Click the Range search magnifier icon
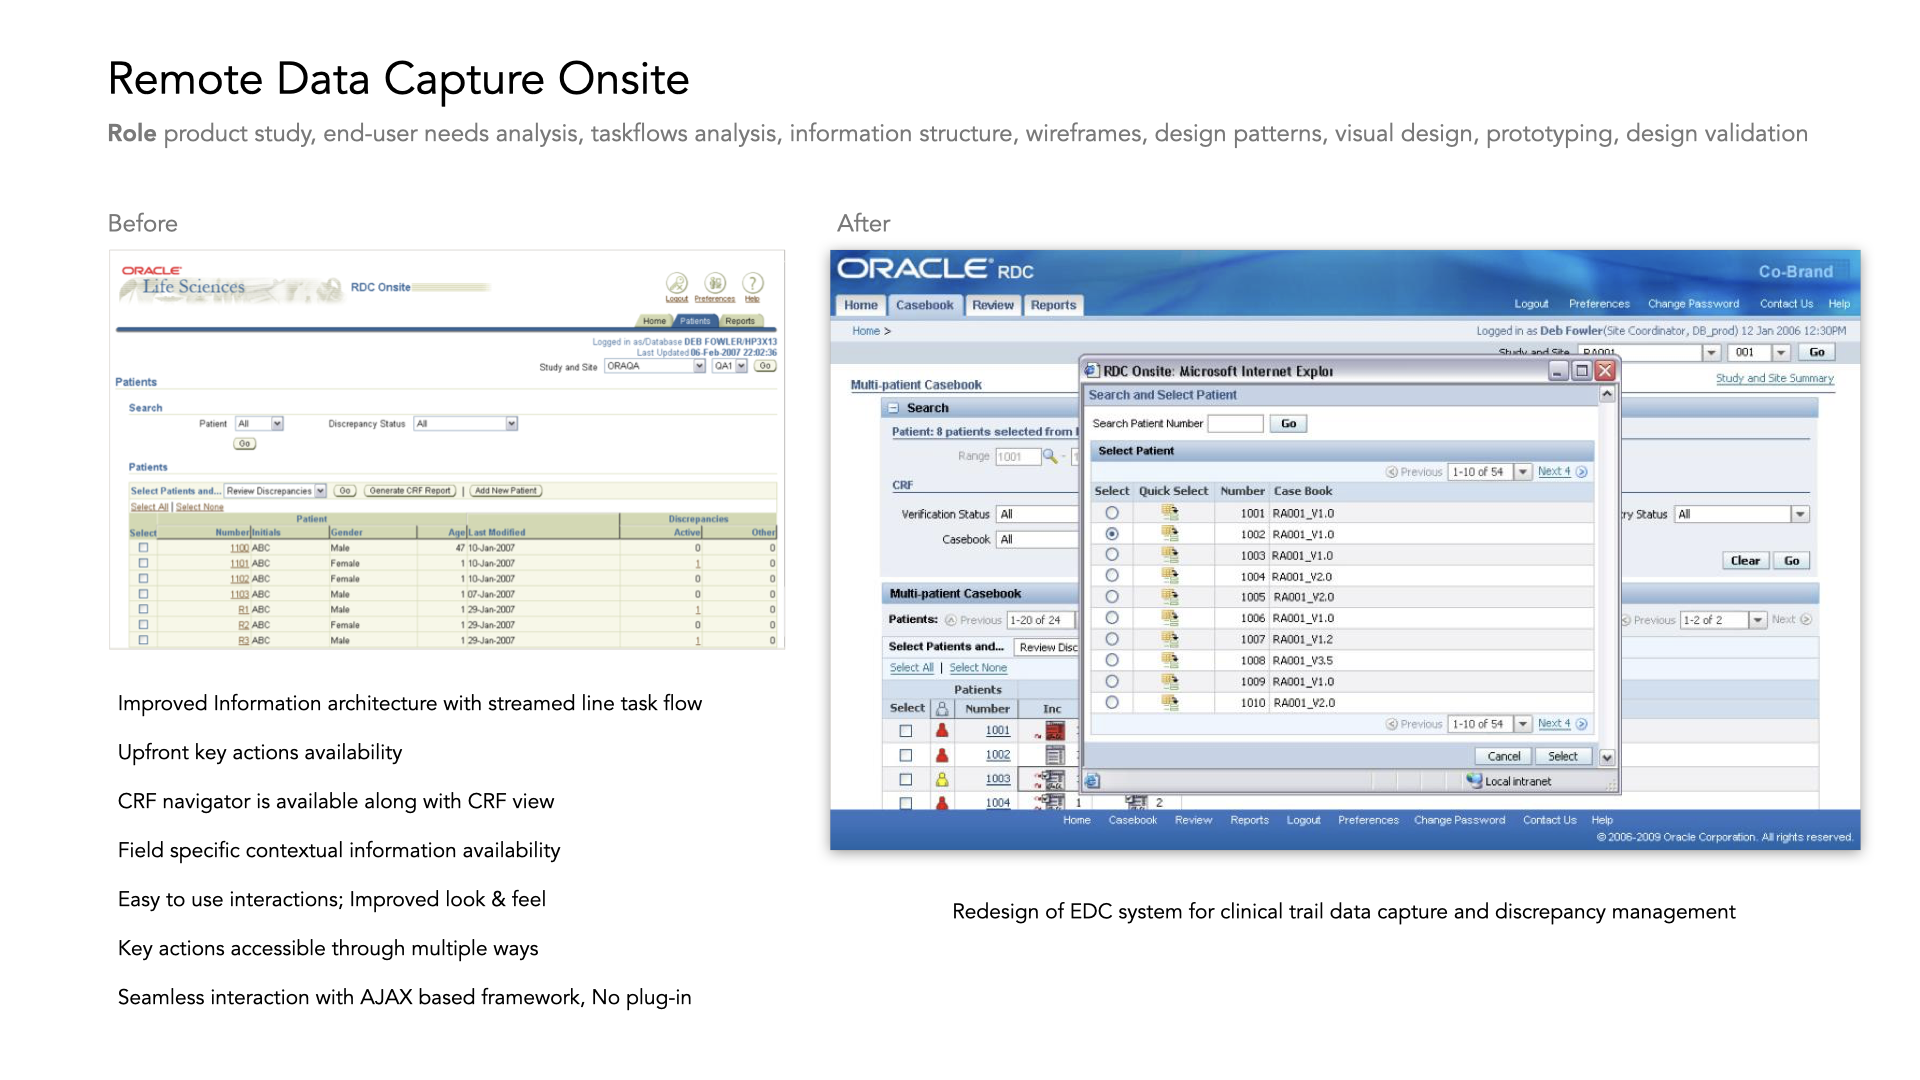This screenshot has width=1920, height=1080. (x=1049, y=456)
